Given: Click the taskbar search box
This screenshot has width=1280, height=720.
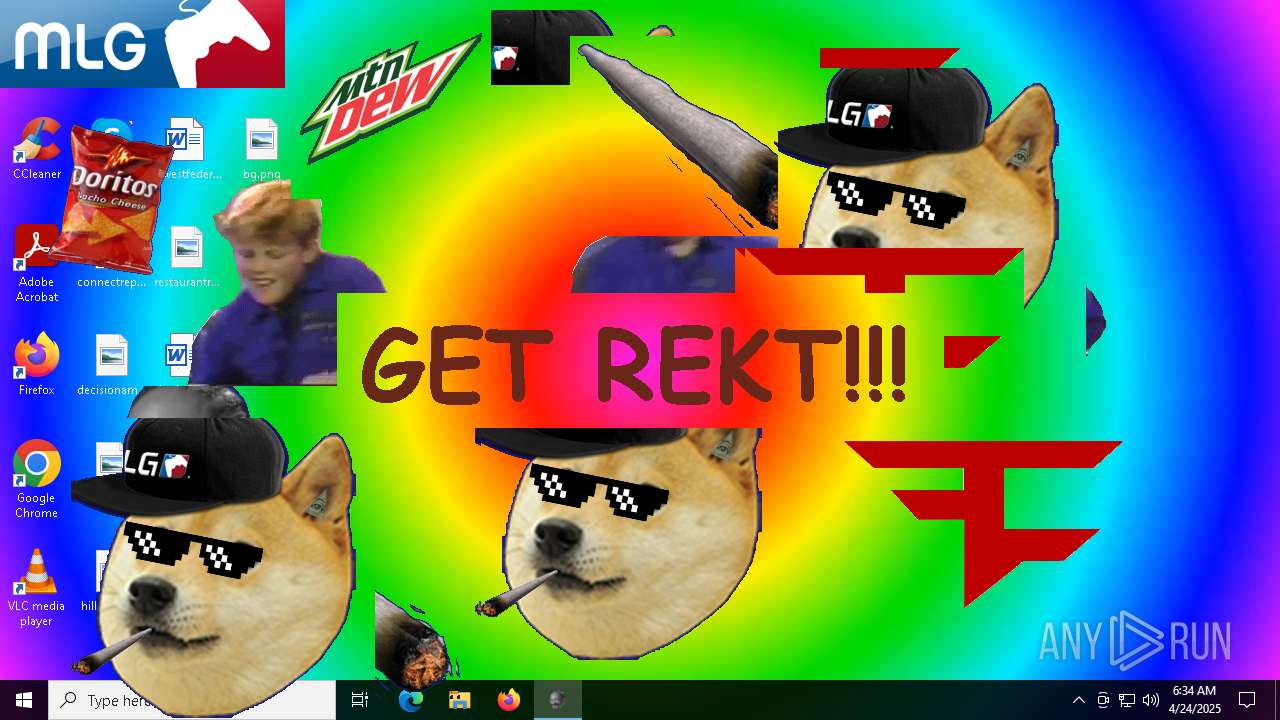Looking at the screenshot, I should point(192,700).
